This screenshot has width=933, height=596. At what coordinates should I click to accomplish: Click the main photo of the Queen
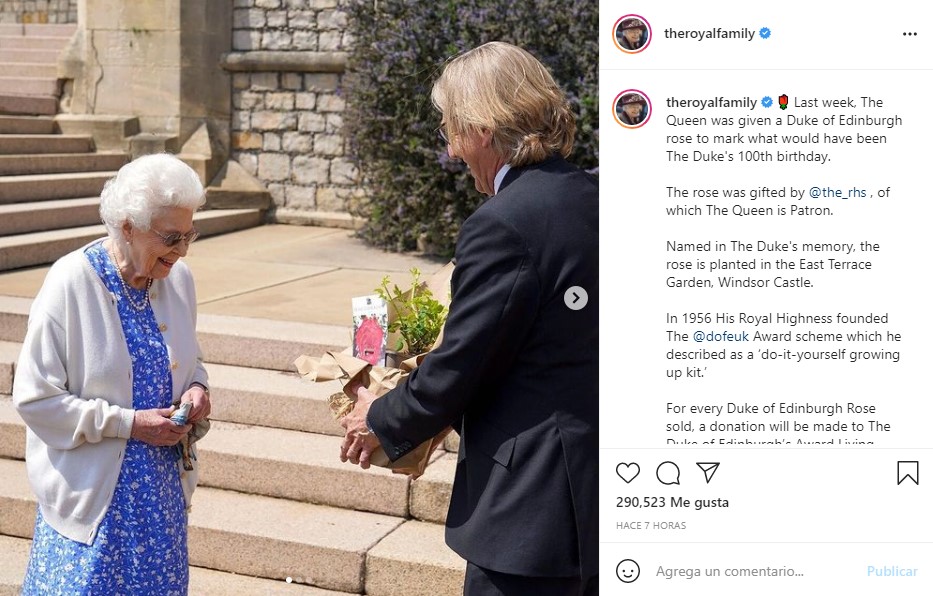[299, 298]
